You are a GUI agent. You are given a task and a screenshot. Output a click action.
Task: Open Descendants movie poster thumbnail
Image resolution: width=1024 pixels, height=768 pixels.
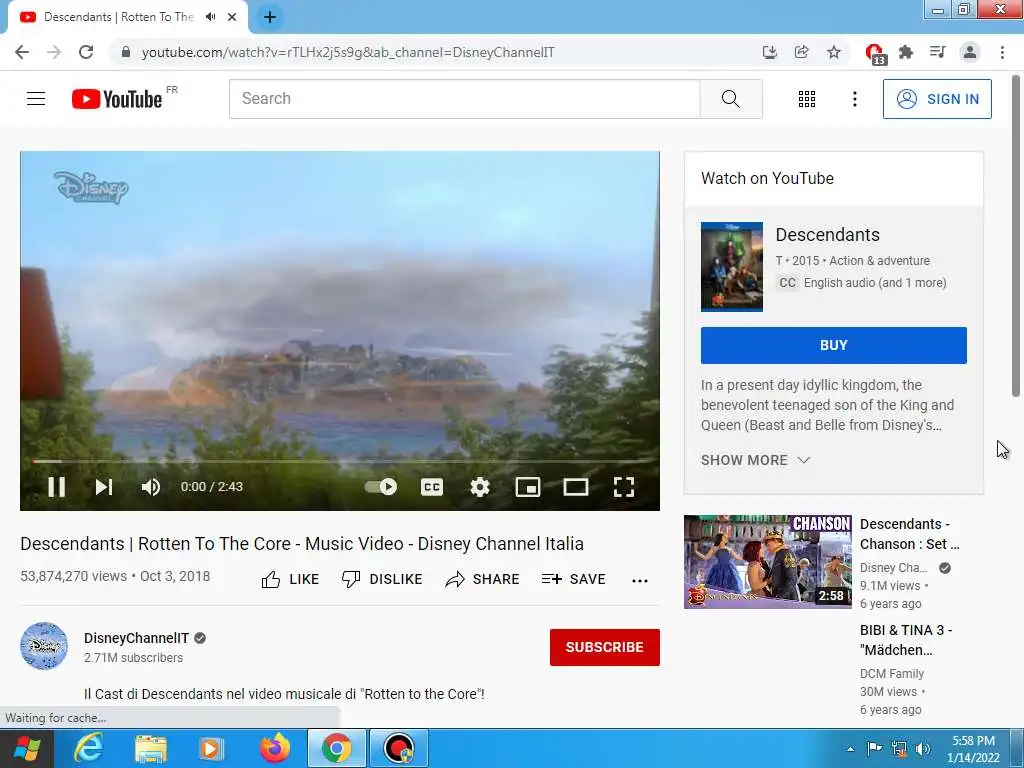(x=731, y=266)
